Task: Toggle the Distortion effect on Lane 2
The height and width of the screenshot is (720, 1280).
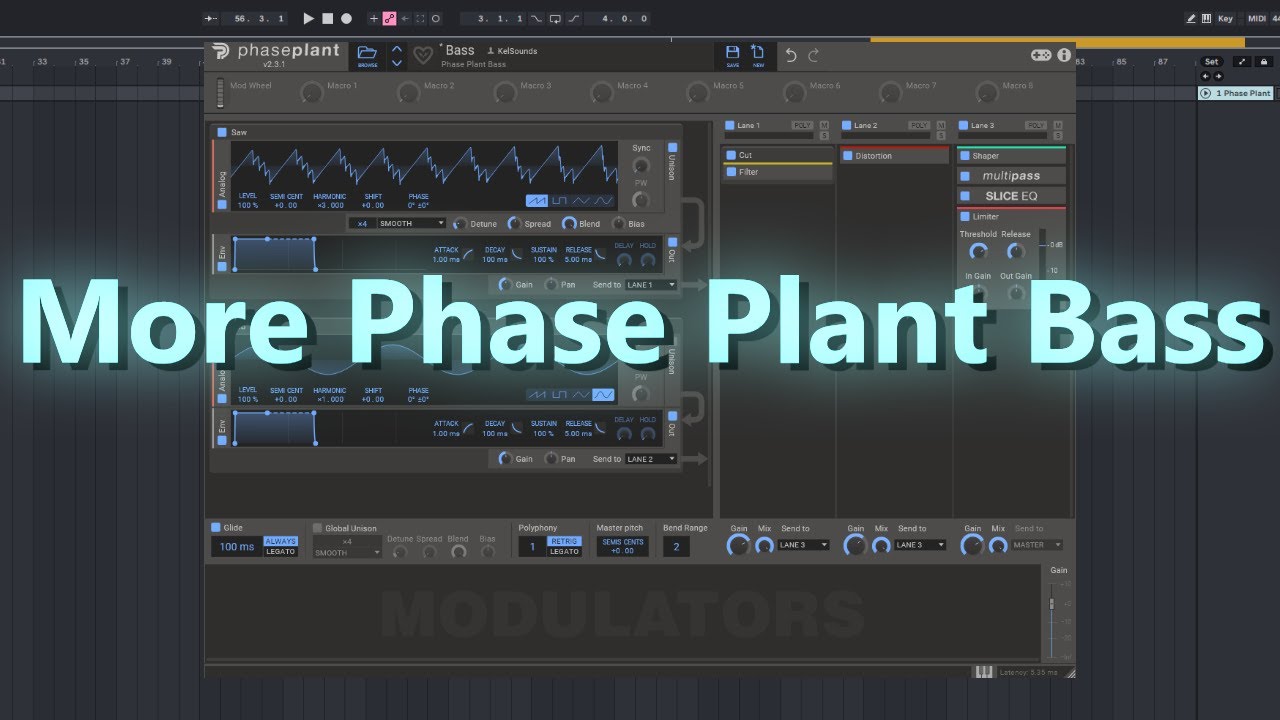Action: pos(848,156)
